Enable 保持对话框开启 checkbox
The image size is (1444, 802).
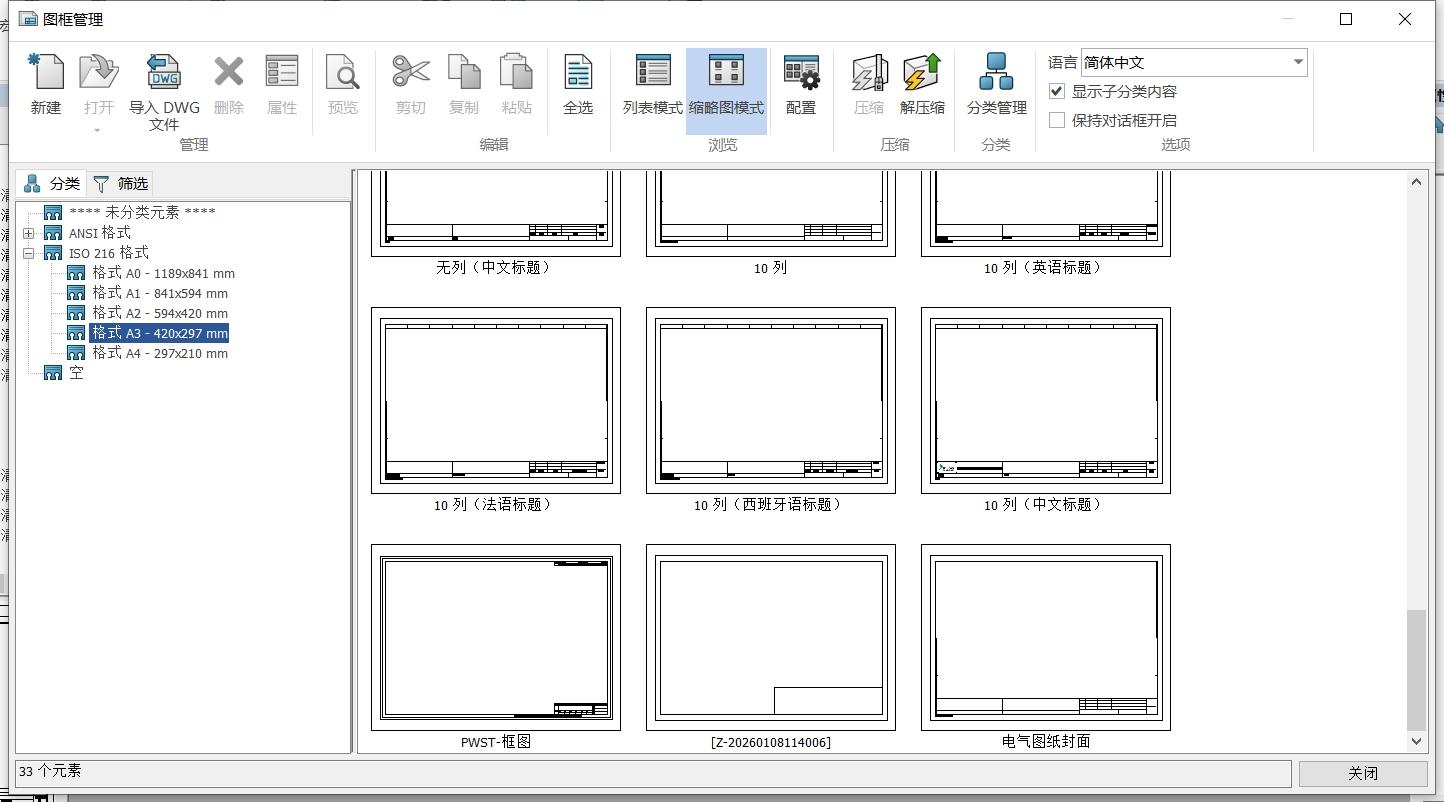click(1057, 120)
